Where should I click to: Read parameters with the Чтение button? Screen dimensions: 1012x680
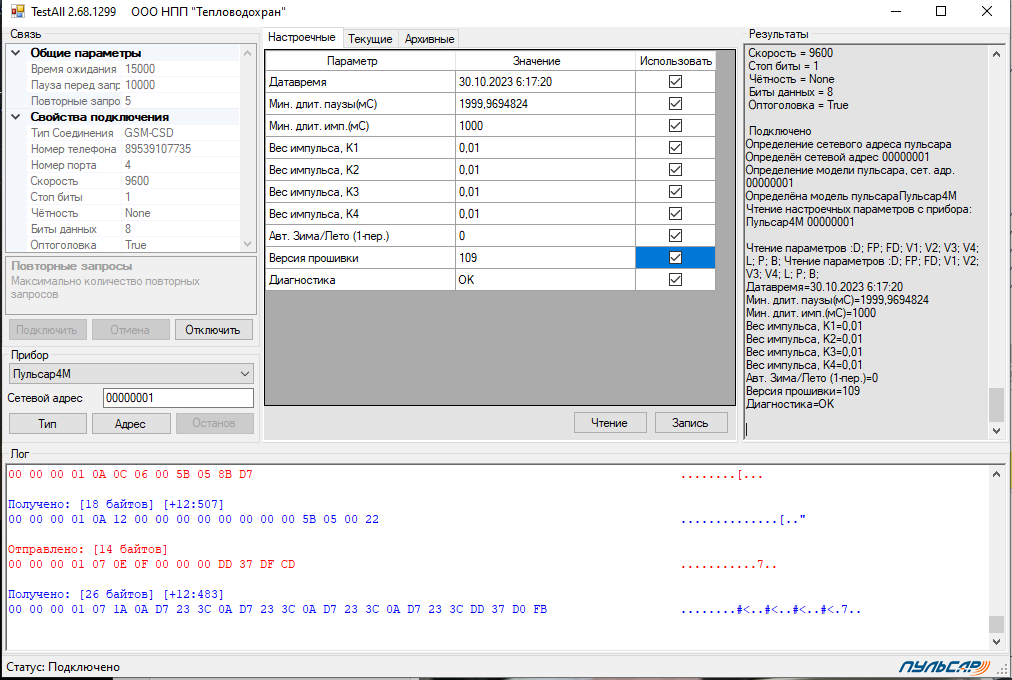tap(609, 423)
